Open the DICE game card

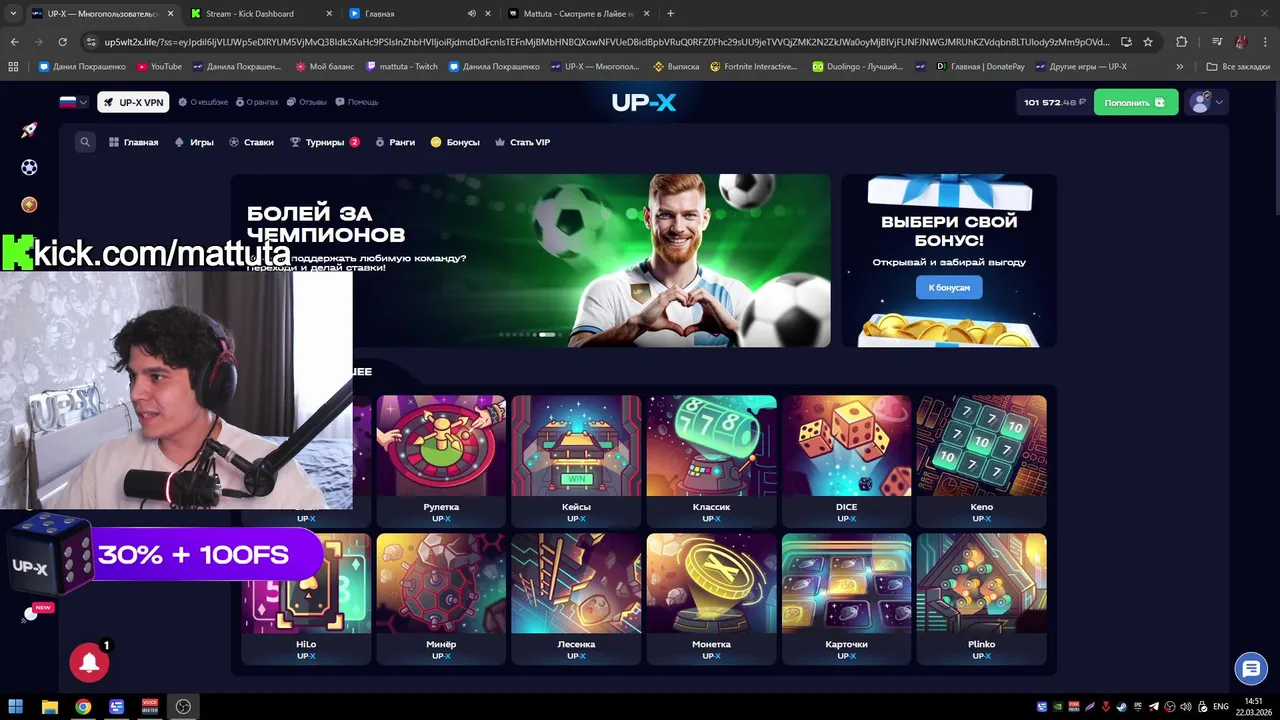[846, 460]
